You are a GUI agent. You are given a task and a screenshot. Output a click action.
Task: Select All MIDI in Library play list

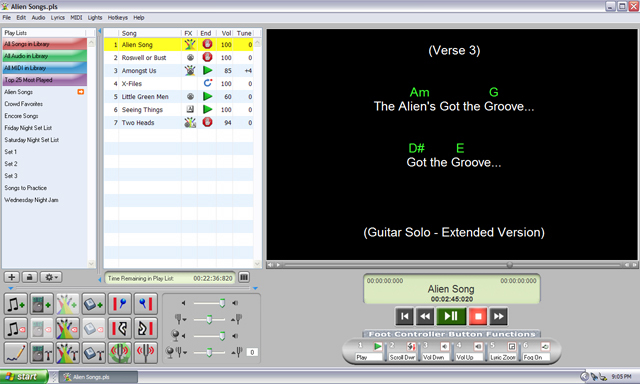point(45,68)
